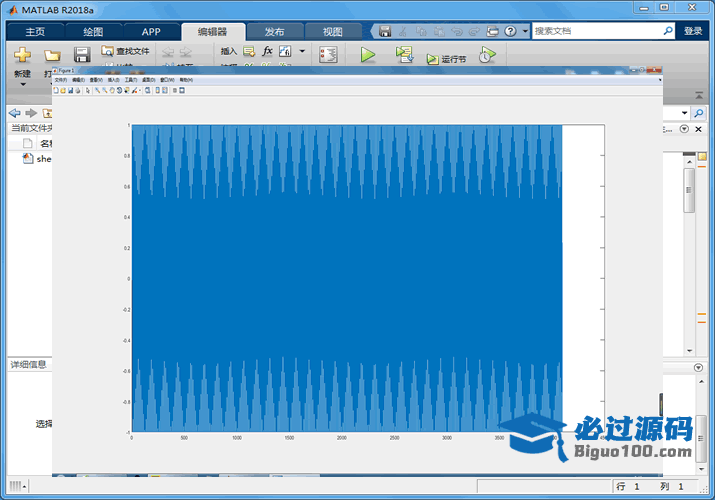Click the copy icon in quick access bar

[x=421, y=31]
